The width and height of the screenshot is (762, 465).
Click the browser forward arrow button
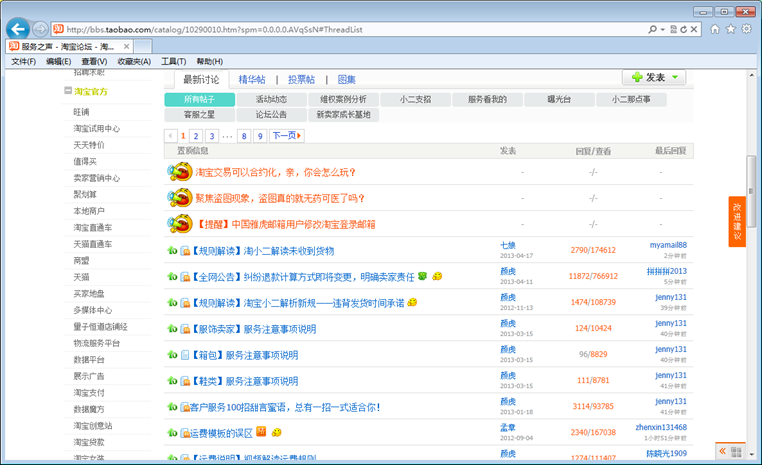(40, 29)
